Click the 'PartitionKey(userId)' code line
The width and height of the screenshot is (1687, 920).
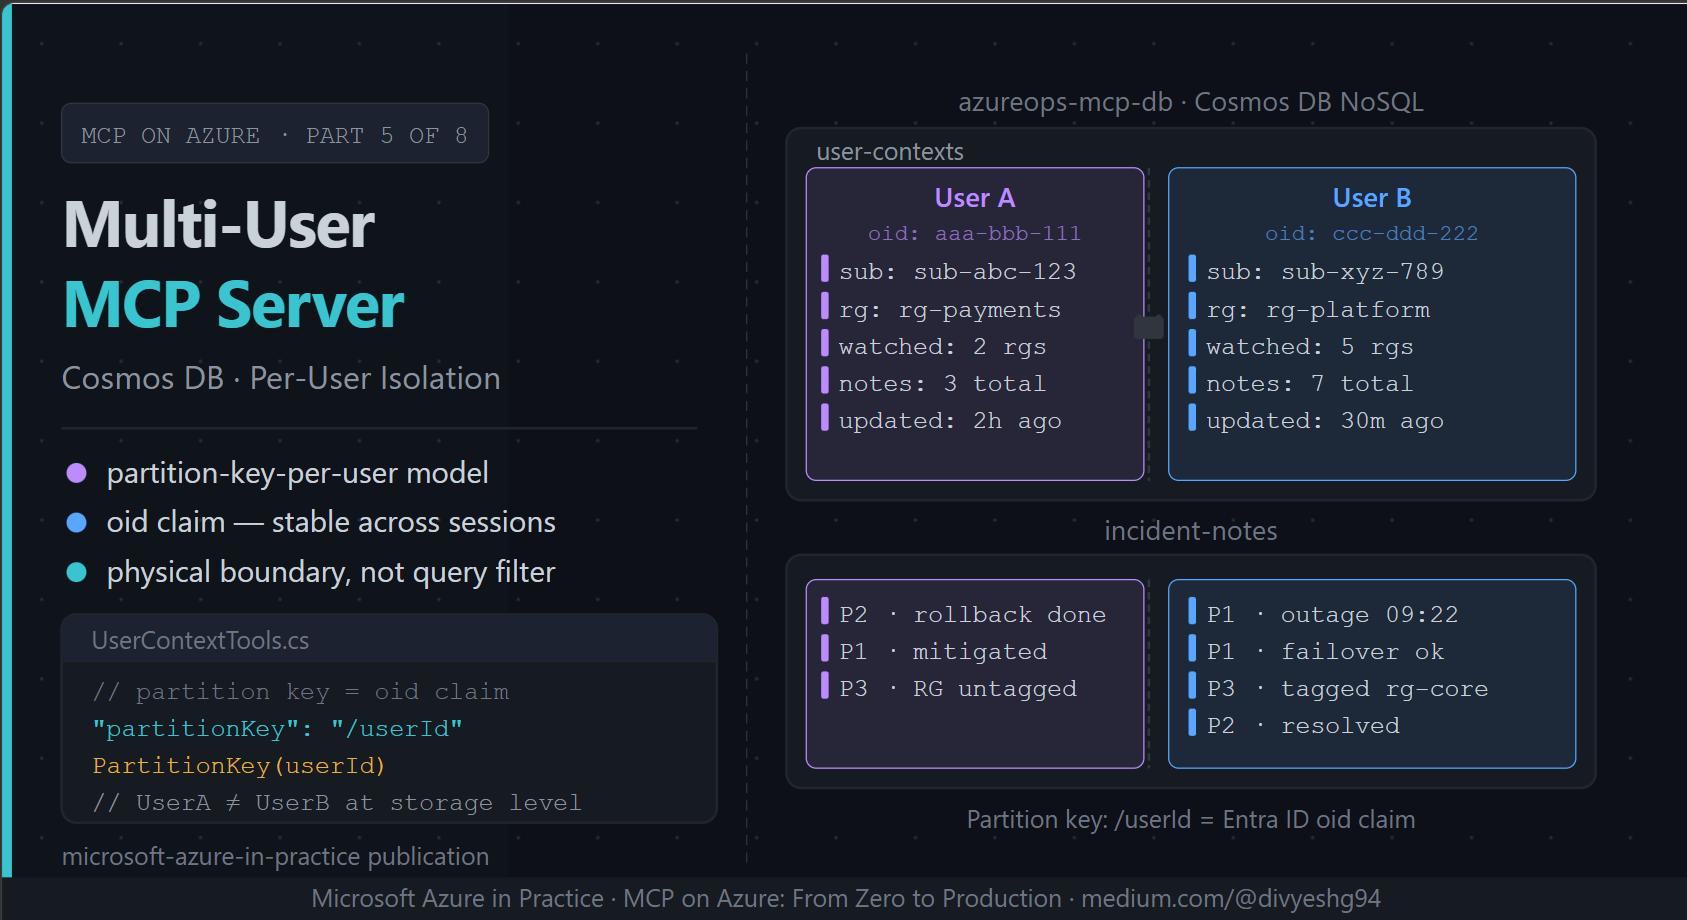[x=239, y=765]
